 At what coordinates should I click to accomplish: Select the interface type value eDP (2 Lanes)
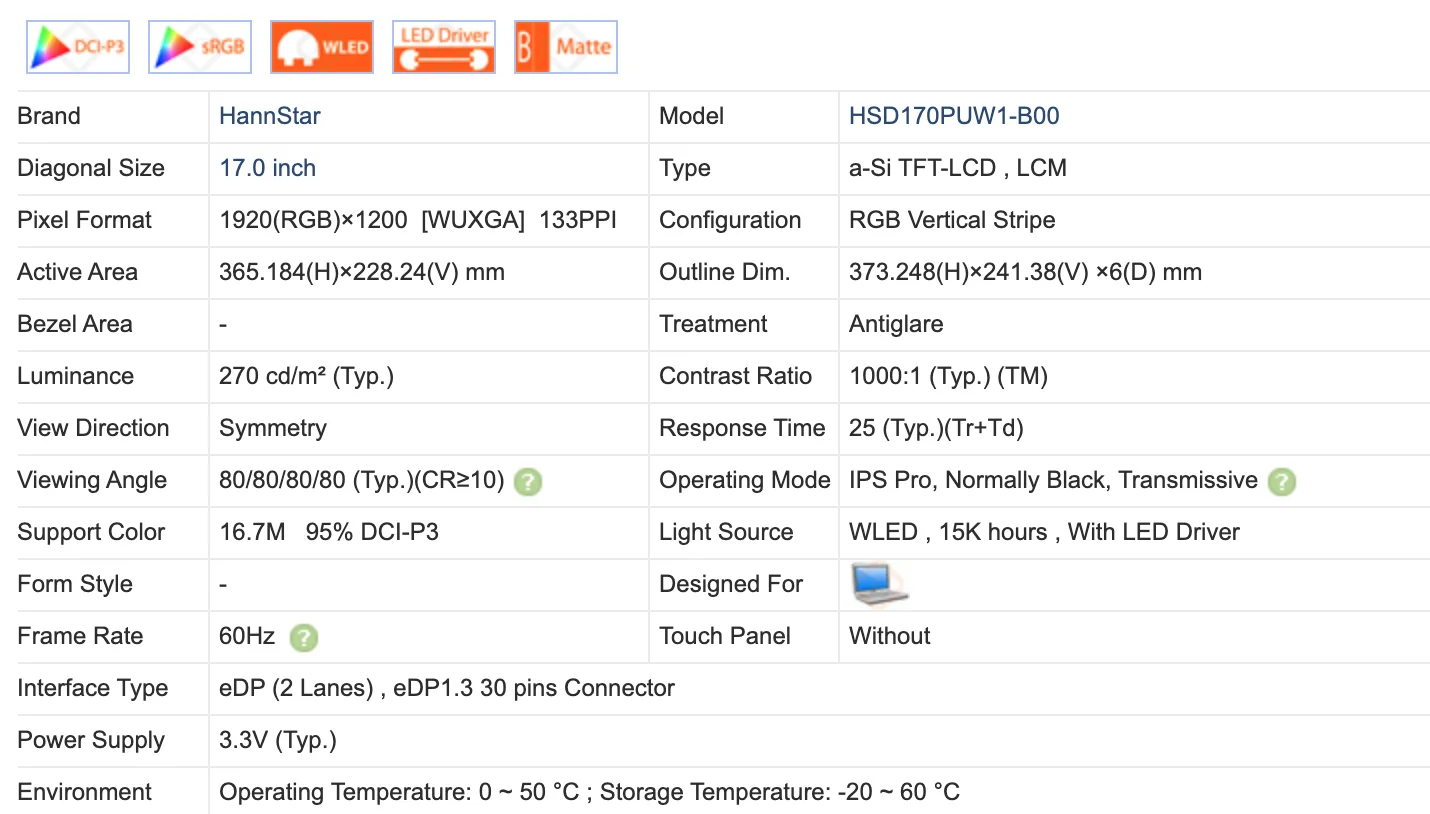(x=296, y=688)
